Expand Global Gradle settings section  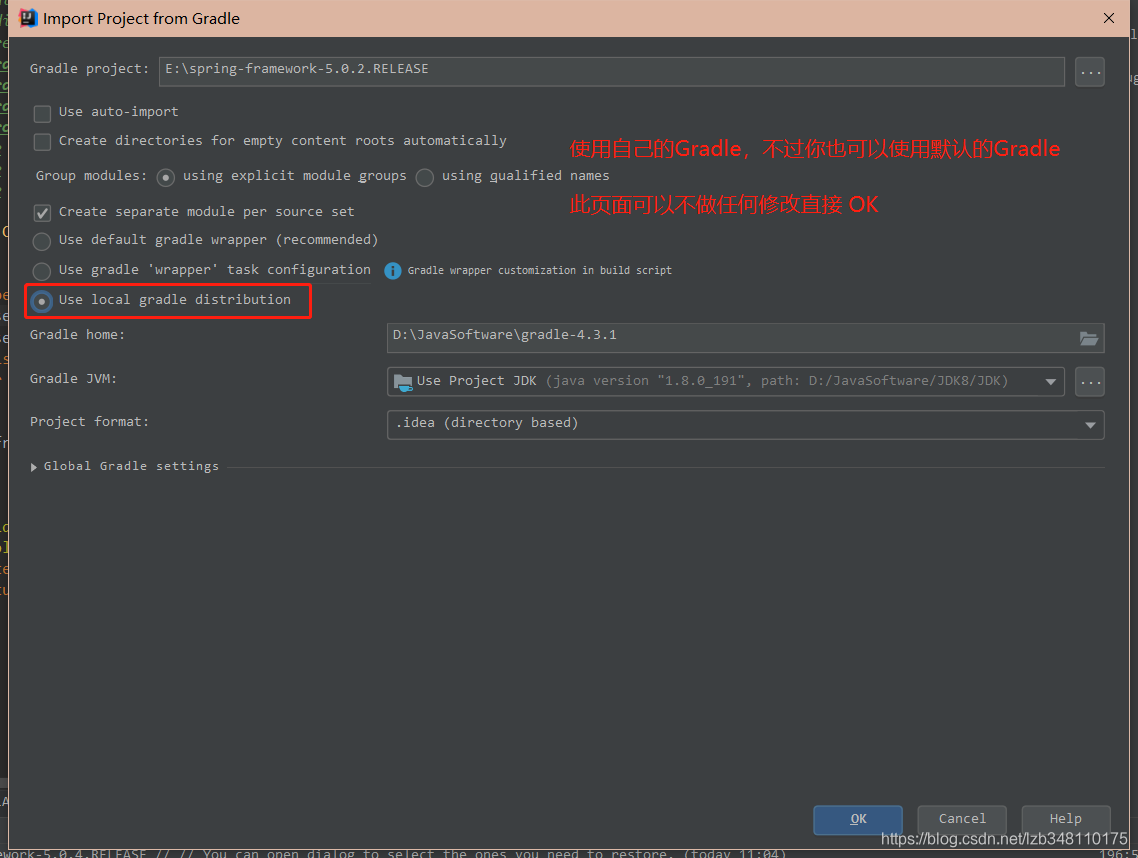tap(33, 467)
